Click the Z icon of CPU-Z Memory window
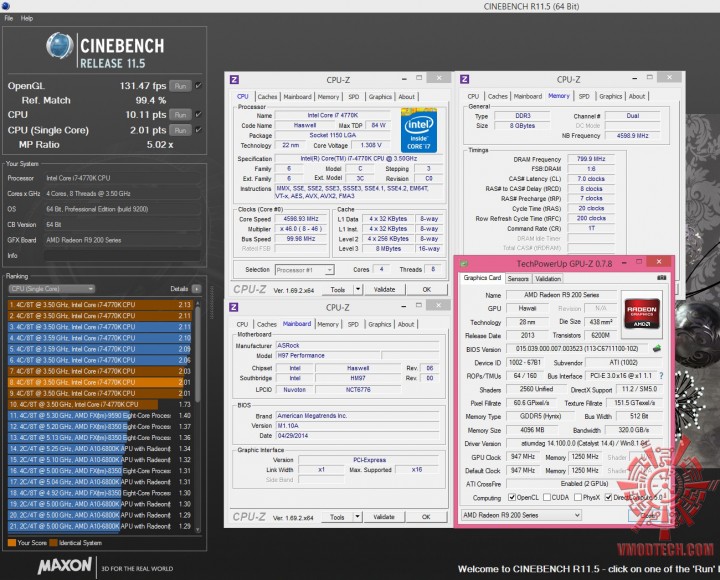This screenshot has height=580, width=720. [x=465, y=79]
